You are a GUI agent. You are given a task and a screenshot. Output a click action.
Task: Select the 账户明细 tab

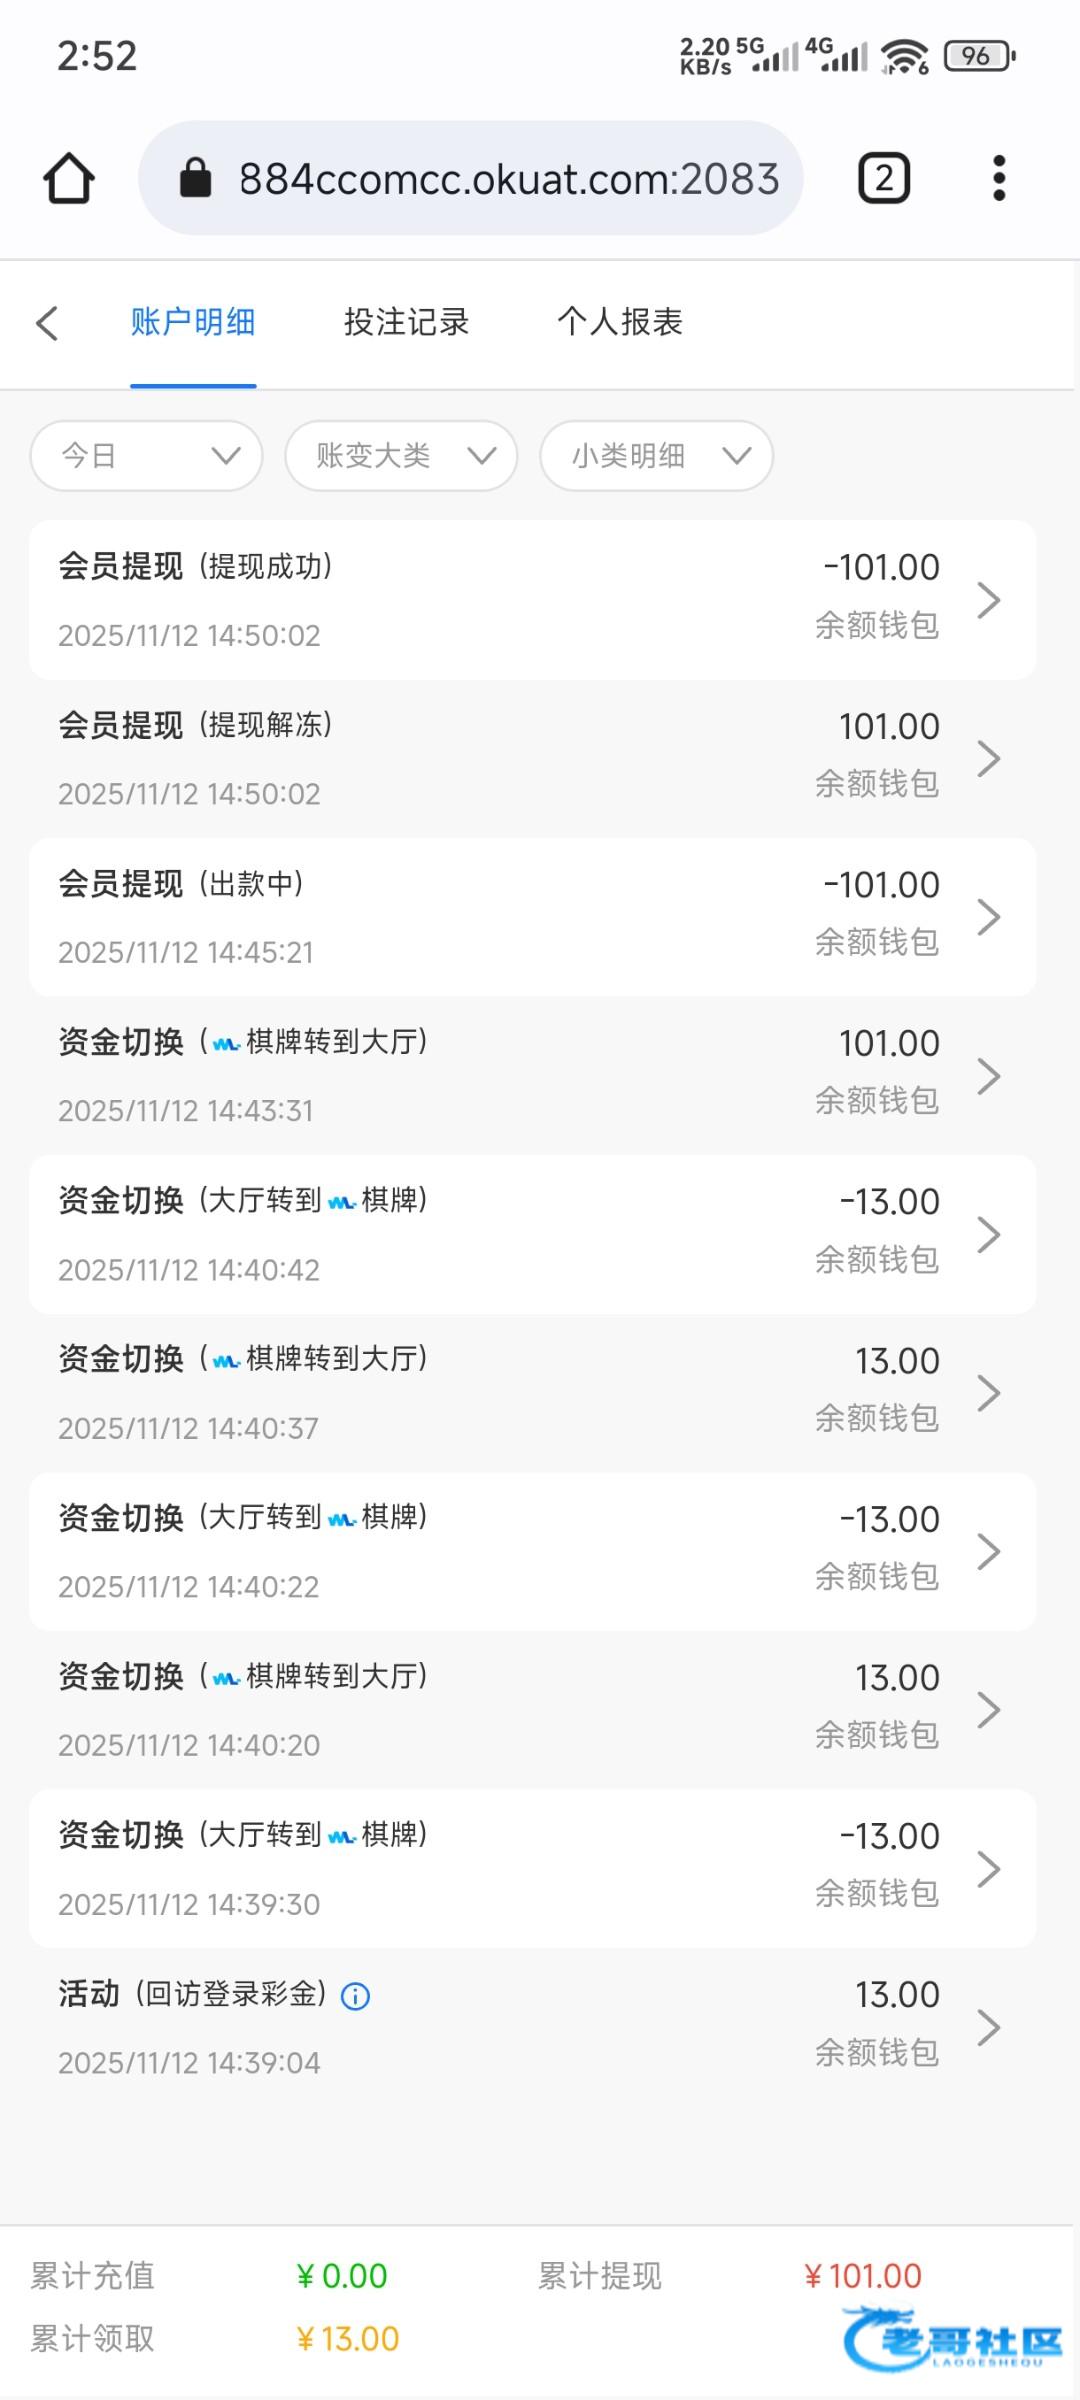coord(193,322)
